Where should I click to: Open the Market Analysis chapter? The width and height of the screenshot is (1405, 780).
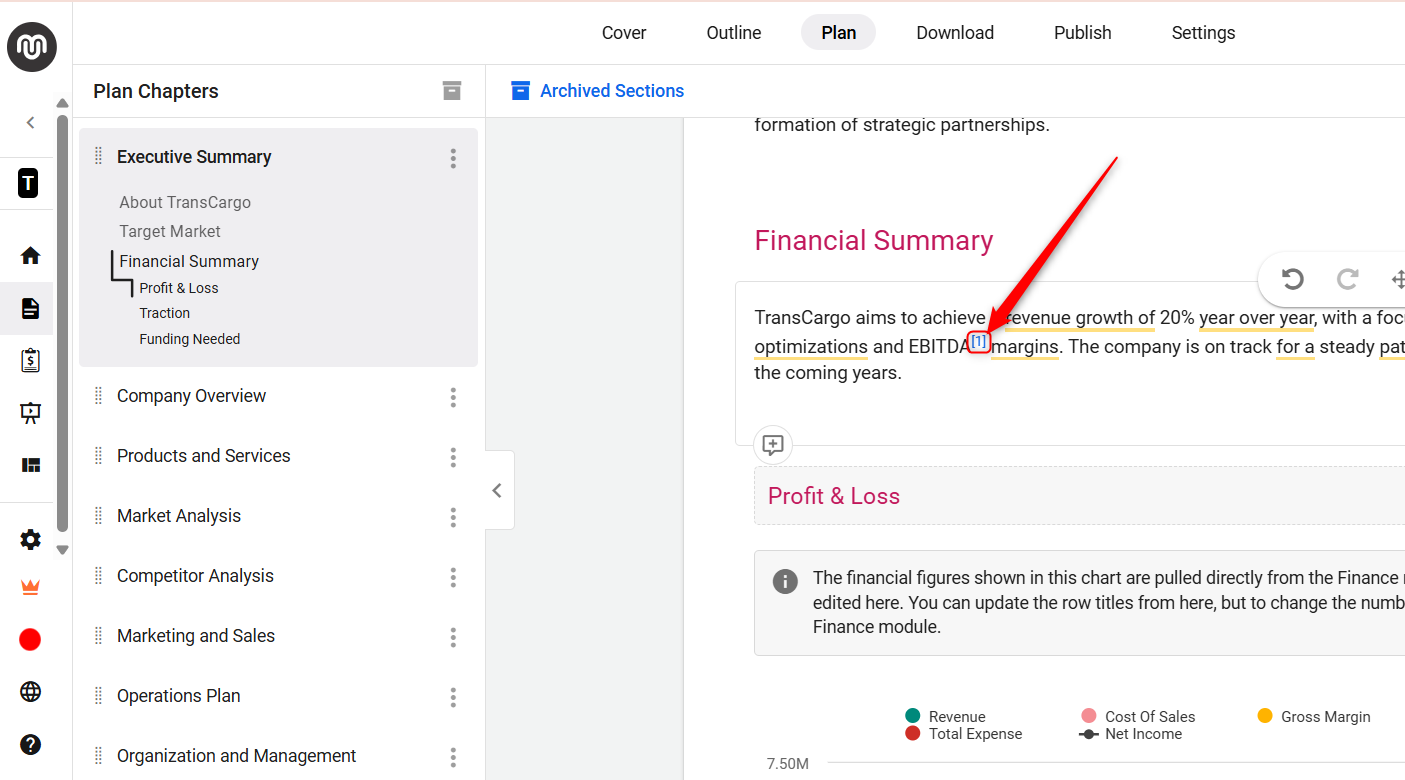179,516
